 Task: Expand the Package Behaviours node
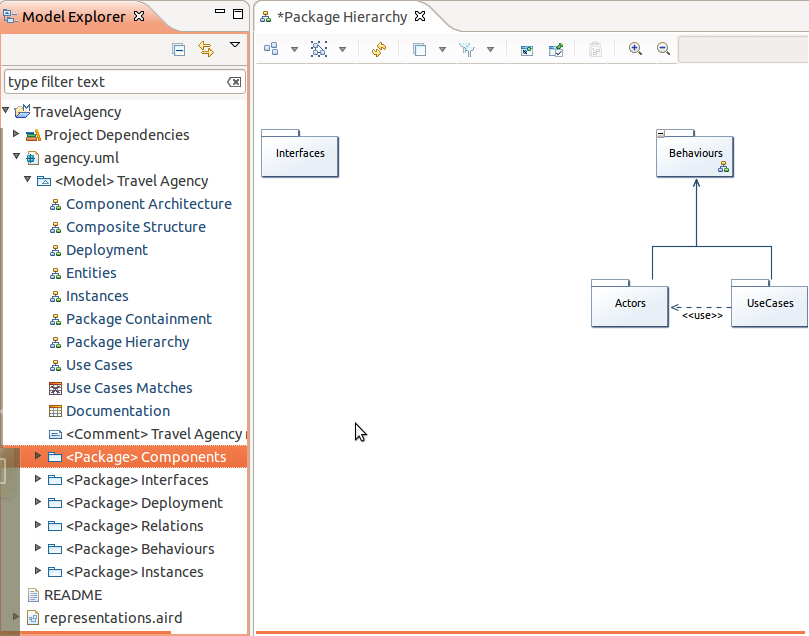pyautogui.click(x=38, y=547)
